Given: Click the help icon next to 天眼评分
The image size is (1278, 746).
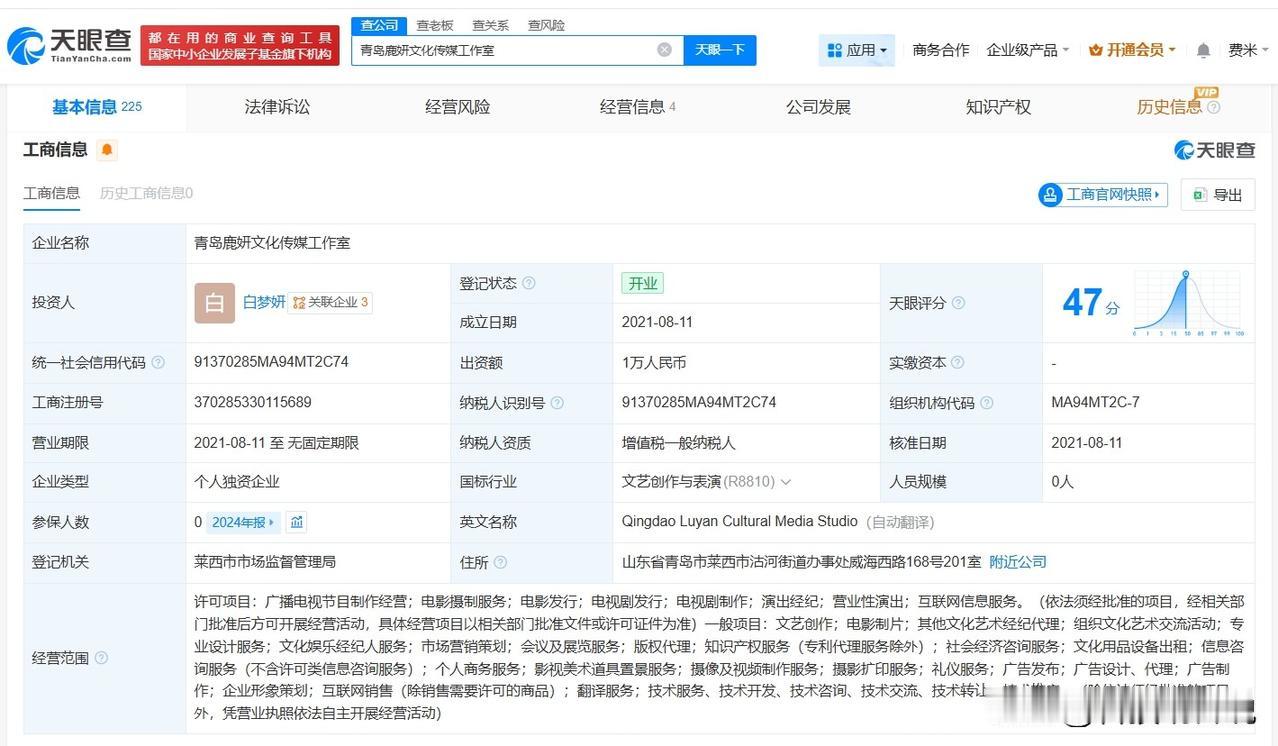Looking at the screenshot, I should pyautogui.click(x=958, y=303).
